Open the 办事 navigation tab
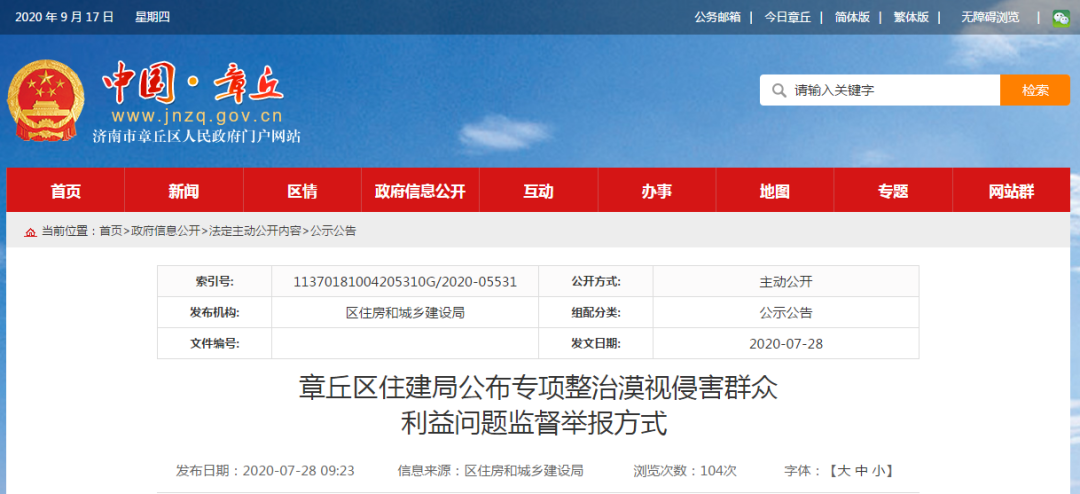Viewport: 1080px width, 494px height. click(x=657, y=191)
